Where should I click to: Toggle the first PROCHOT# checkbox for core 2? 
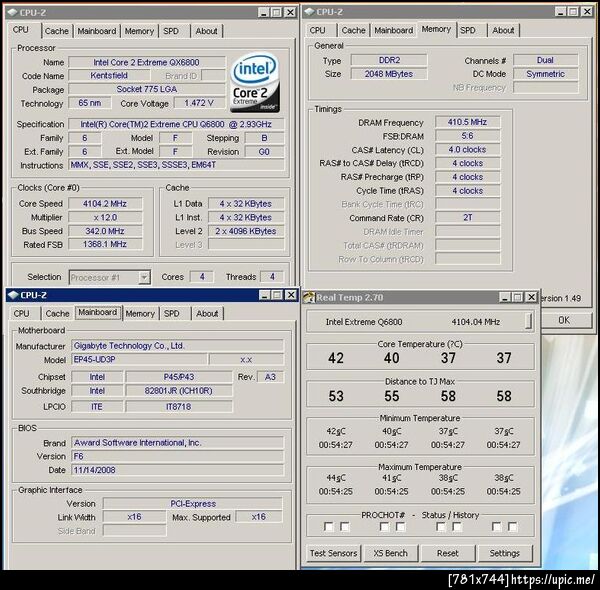tap(440, 527)
